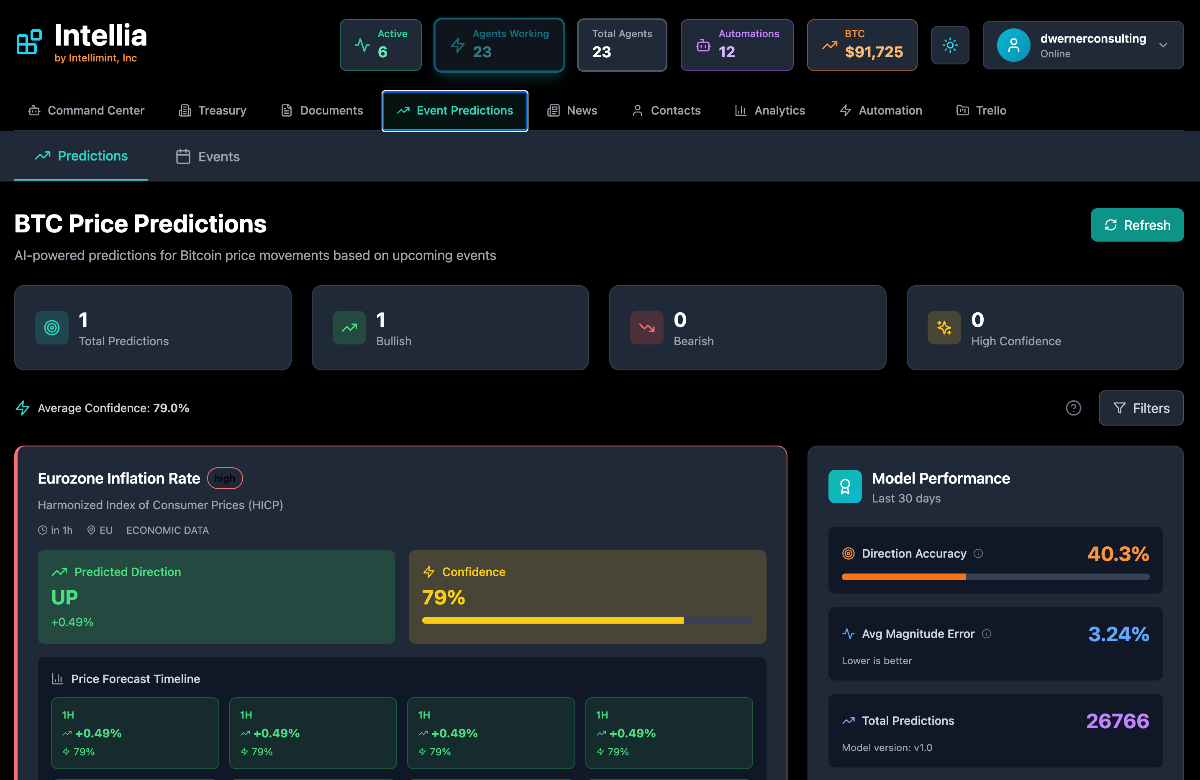Click the Bearish downtrend icon
Viewport: 1200px width, 780px height.
pos(646,327)
